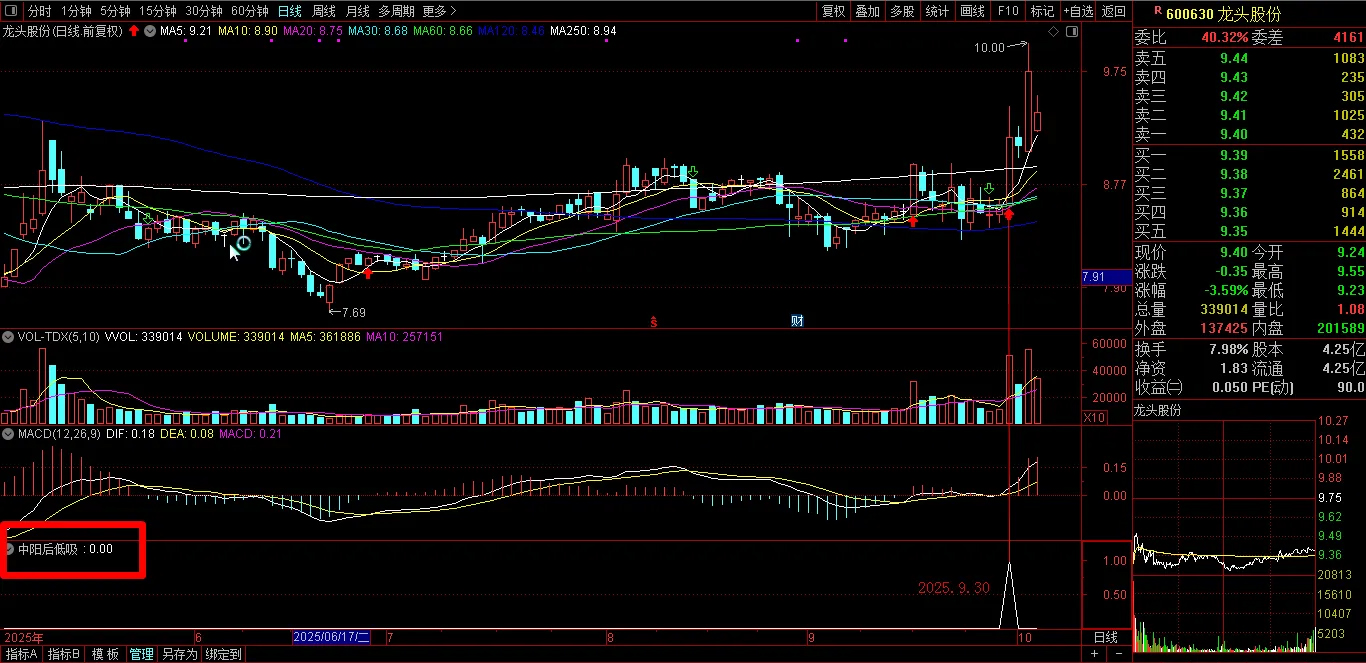Viewport: 1366px width, 663px height.
Task: Click the diamond icon at chart top right
Action: pos(1054,33)
